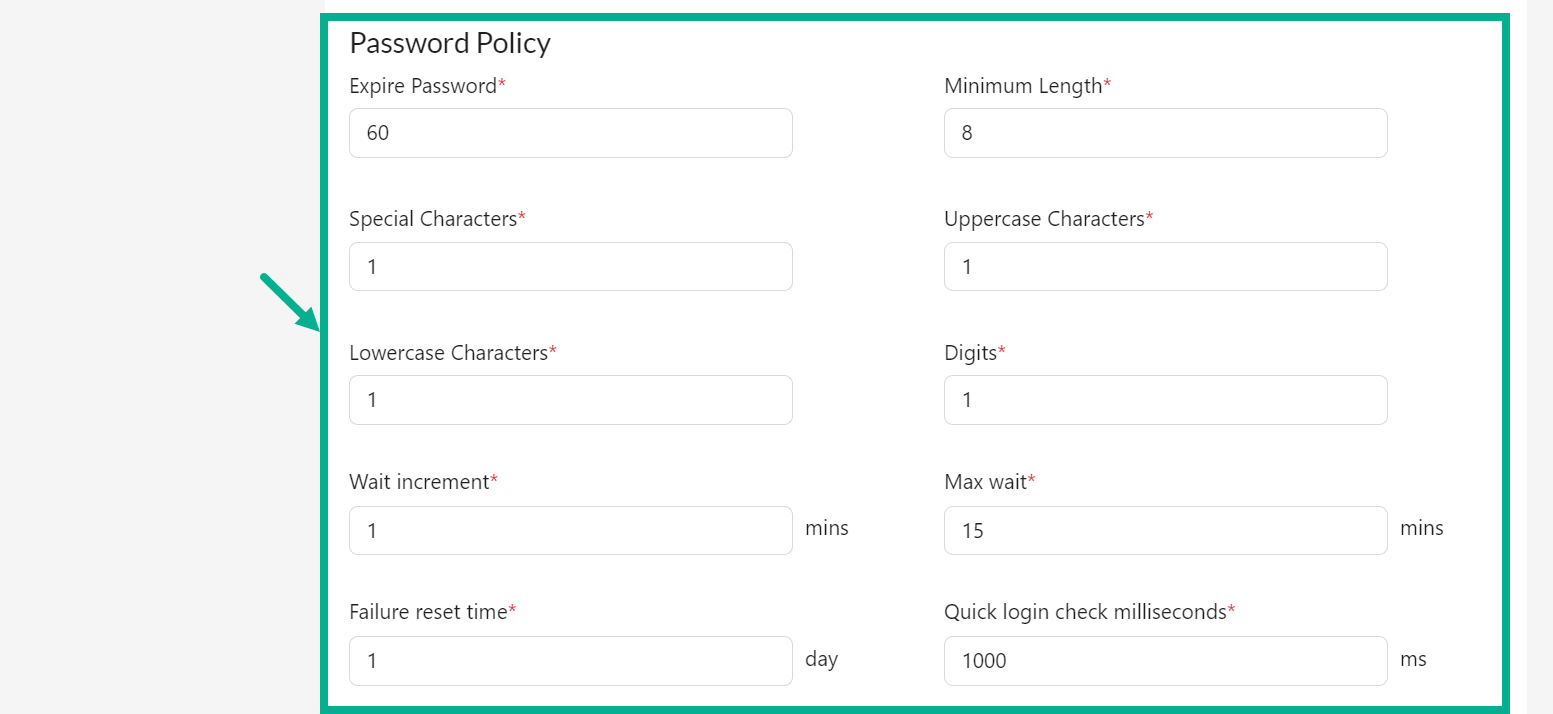
Task: Click the Quick login check milliseconds input
Action: tap(1164, 660)
